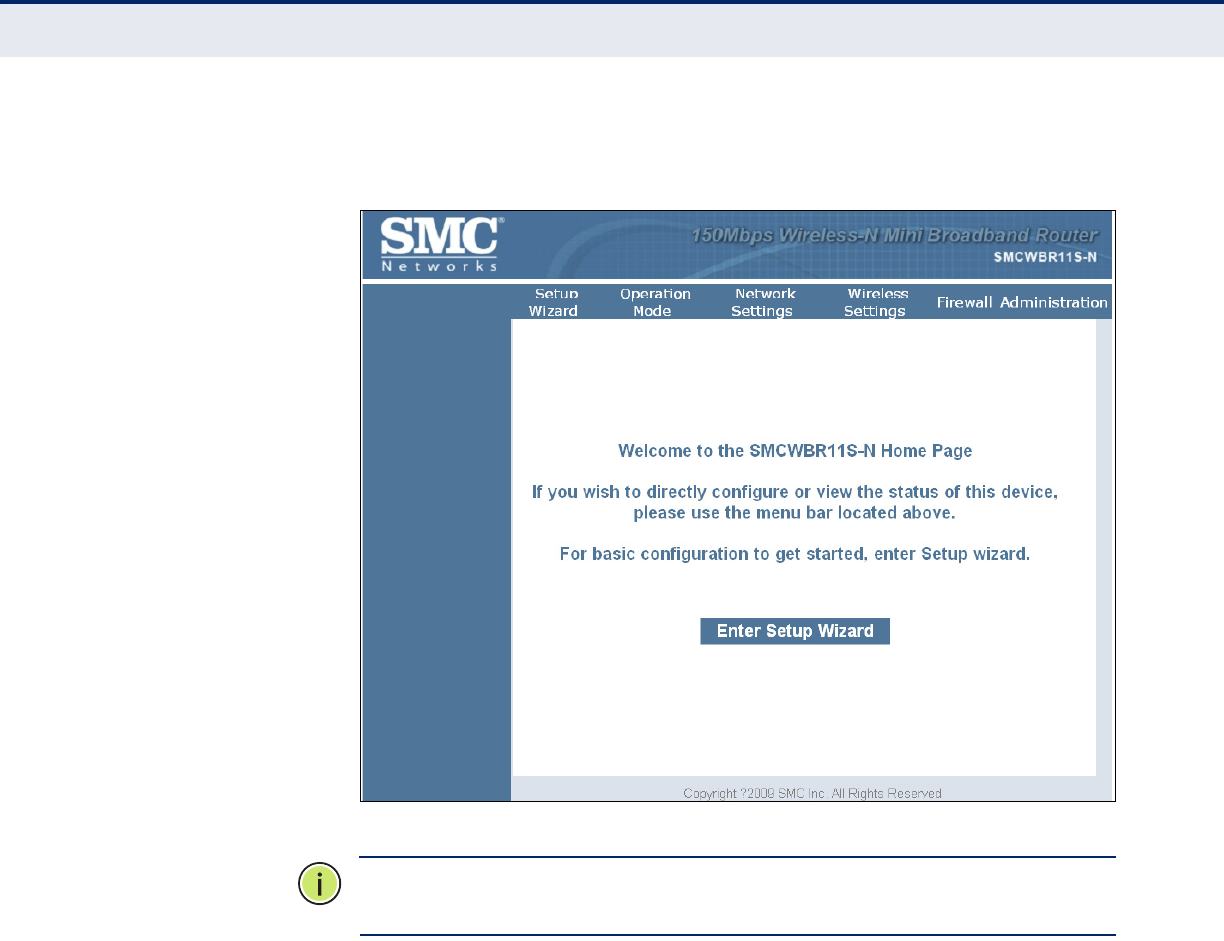Click the note info icon
The width and height of the screenshot is (1224, 941).
[319, 884]
